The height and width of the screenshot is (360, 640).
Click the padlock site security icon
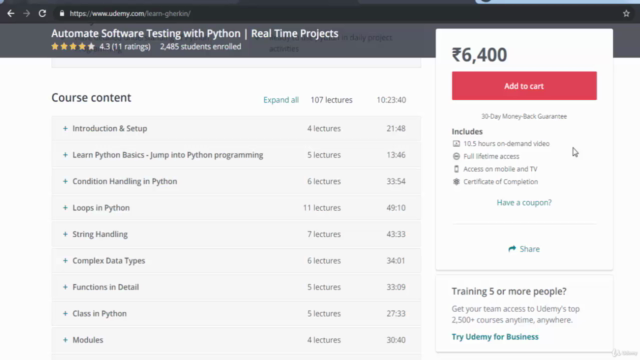point(62,13)
